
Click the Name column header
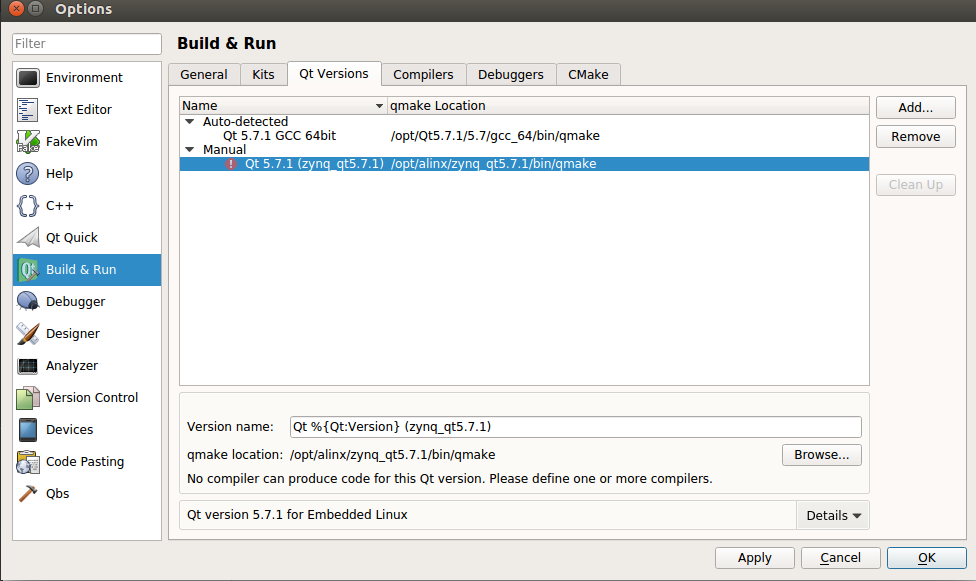coord(283,106)
